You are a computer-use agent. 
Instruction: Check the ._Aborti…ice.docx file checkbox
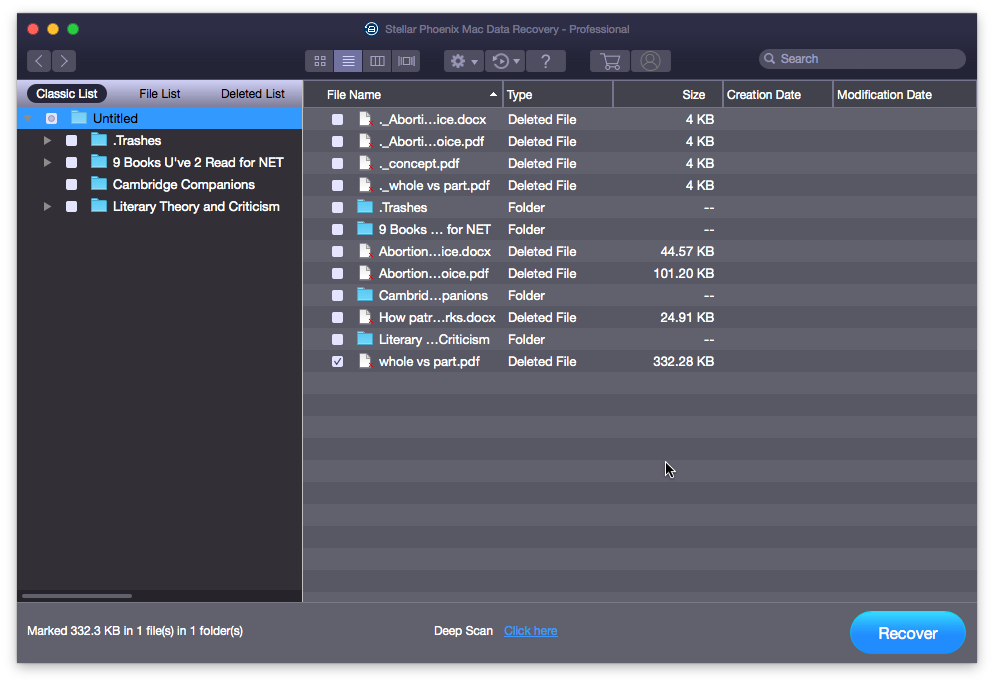[337, 119]
